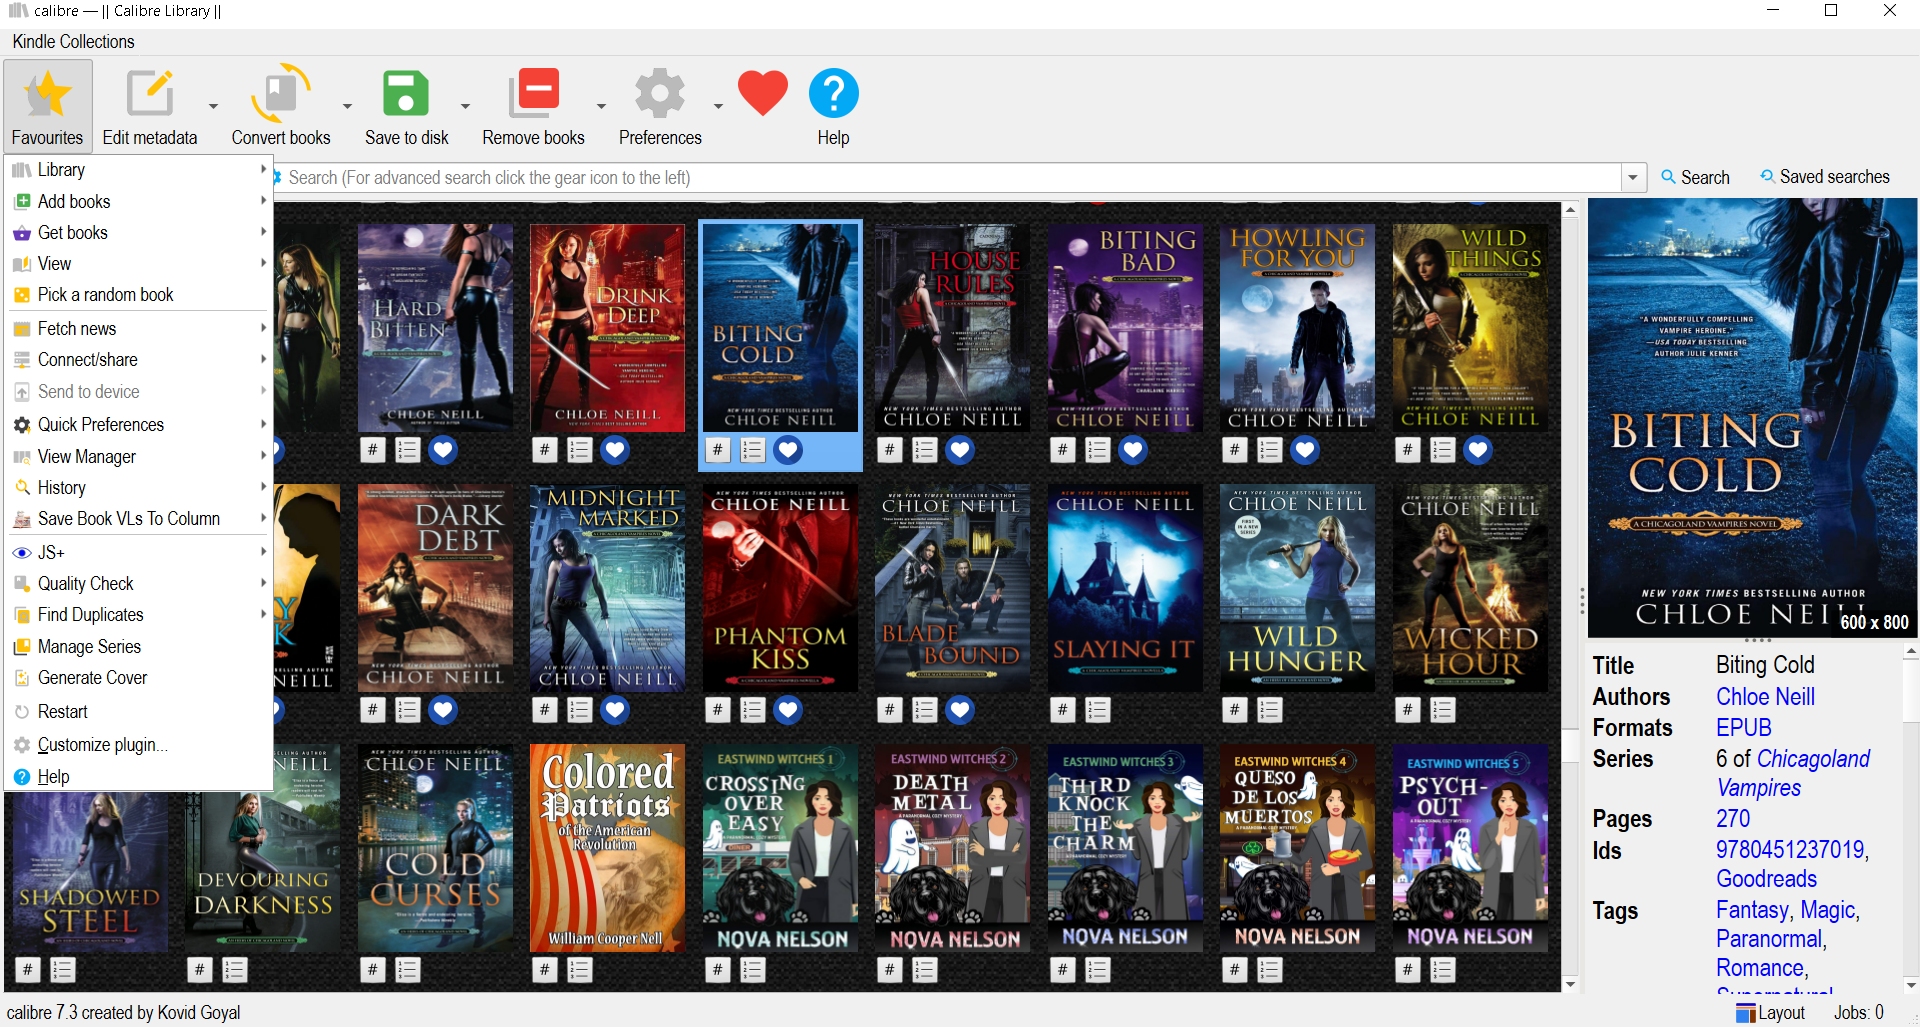Screen dimensions: 1920x1027
Task: Click the list icon under Phantom Kiss
Action: click(x=753, y=710)
